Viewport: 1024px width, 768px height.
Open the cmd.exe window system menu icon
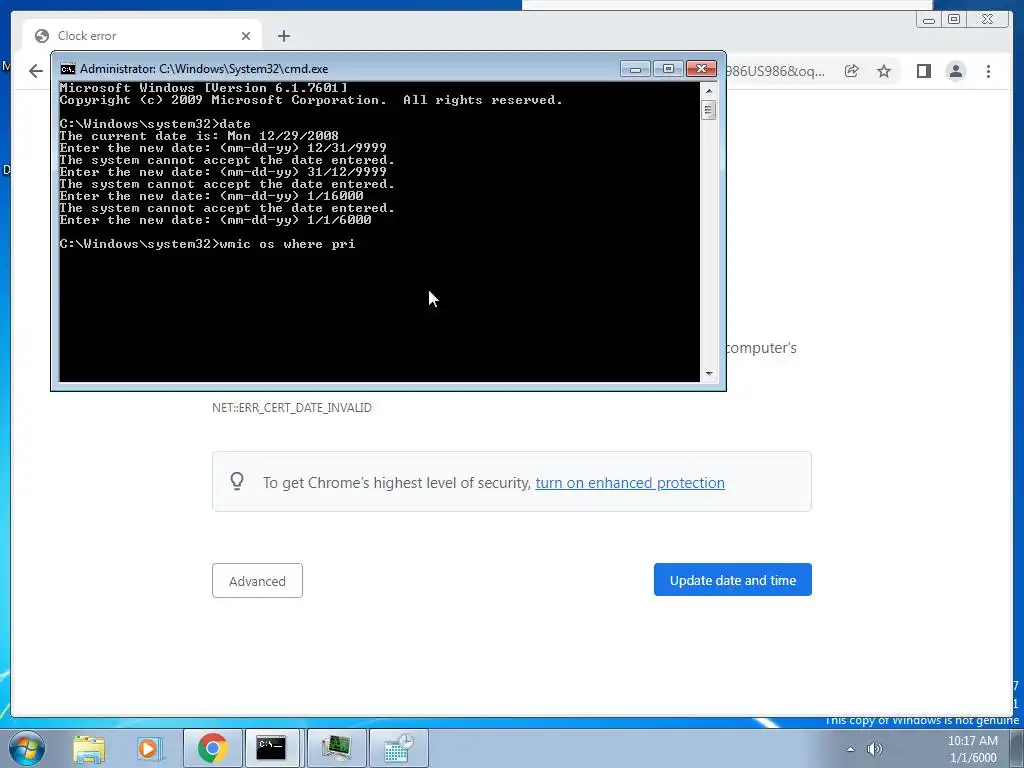click(x=68, y=69)
